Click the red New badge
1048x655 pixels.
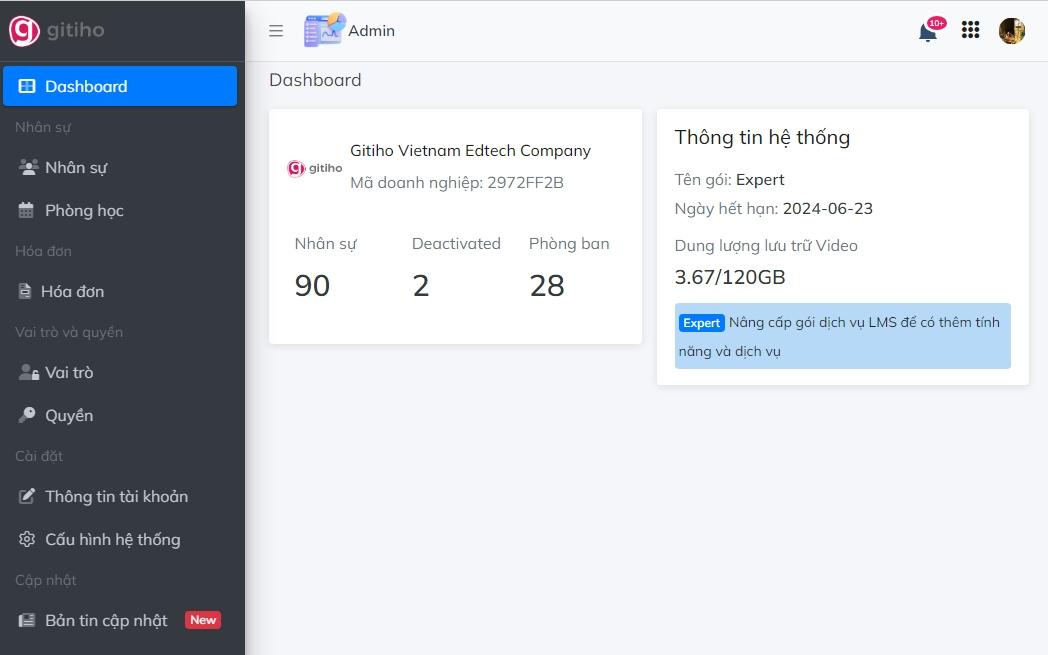click(203, 620)
